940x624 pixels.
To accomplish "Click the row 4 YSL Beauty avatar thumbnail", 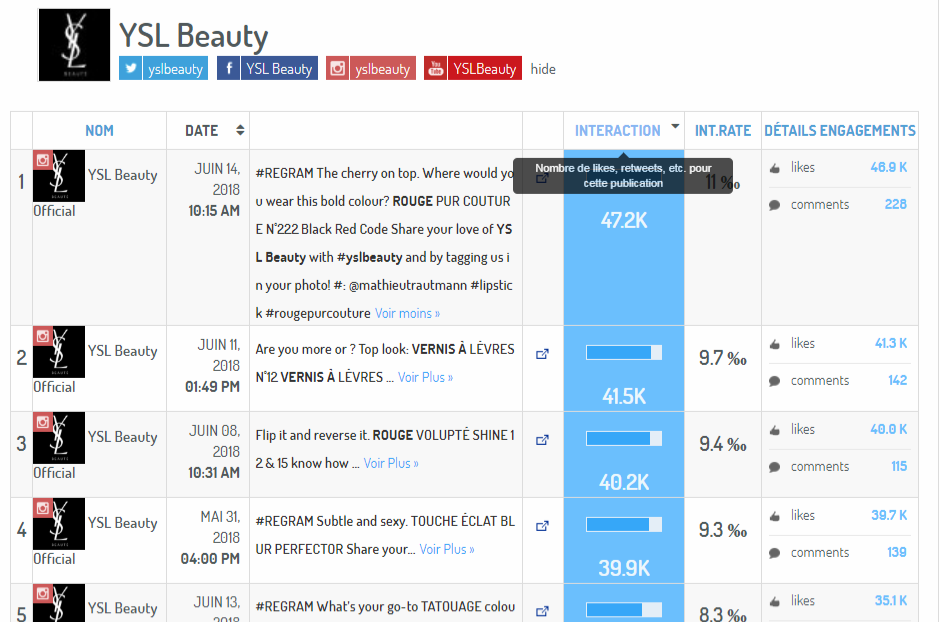I will pos(59,524).
